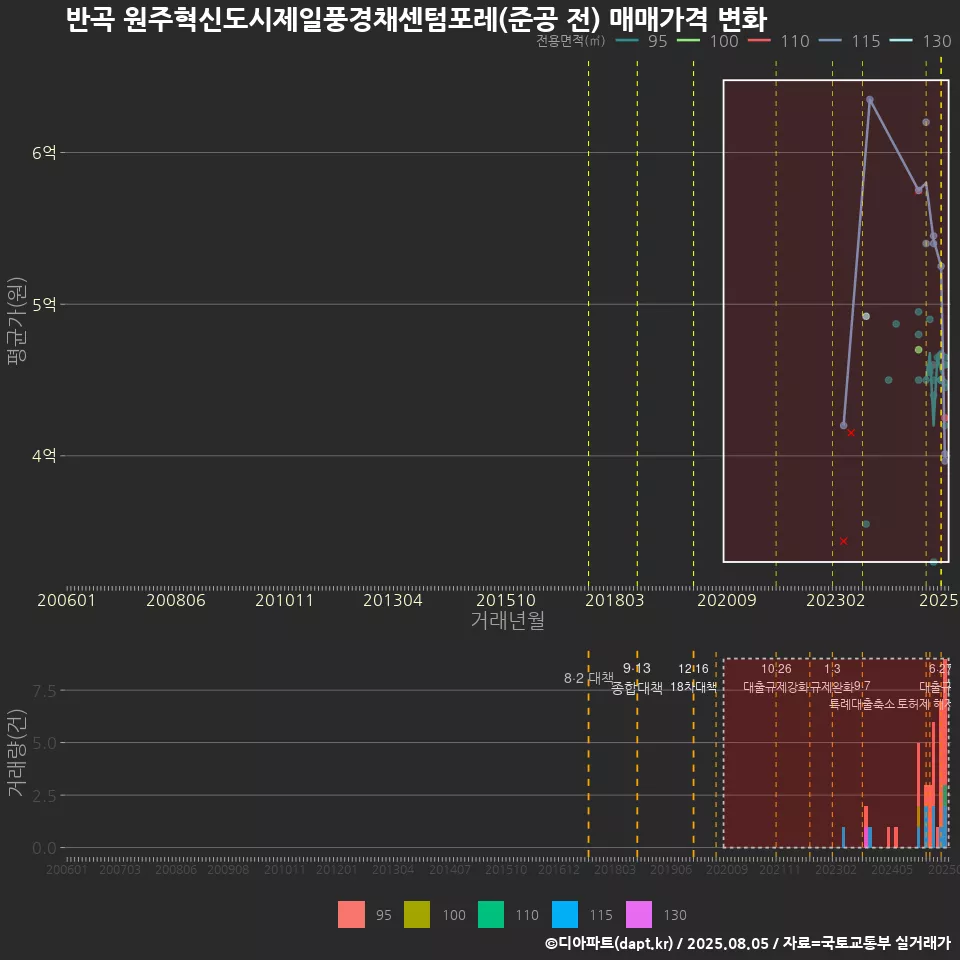Click 200806 on the price chart x-axis
The height and width of the screenshot is (960, 960).
coord(176,600)
